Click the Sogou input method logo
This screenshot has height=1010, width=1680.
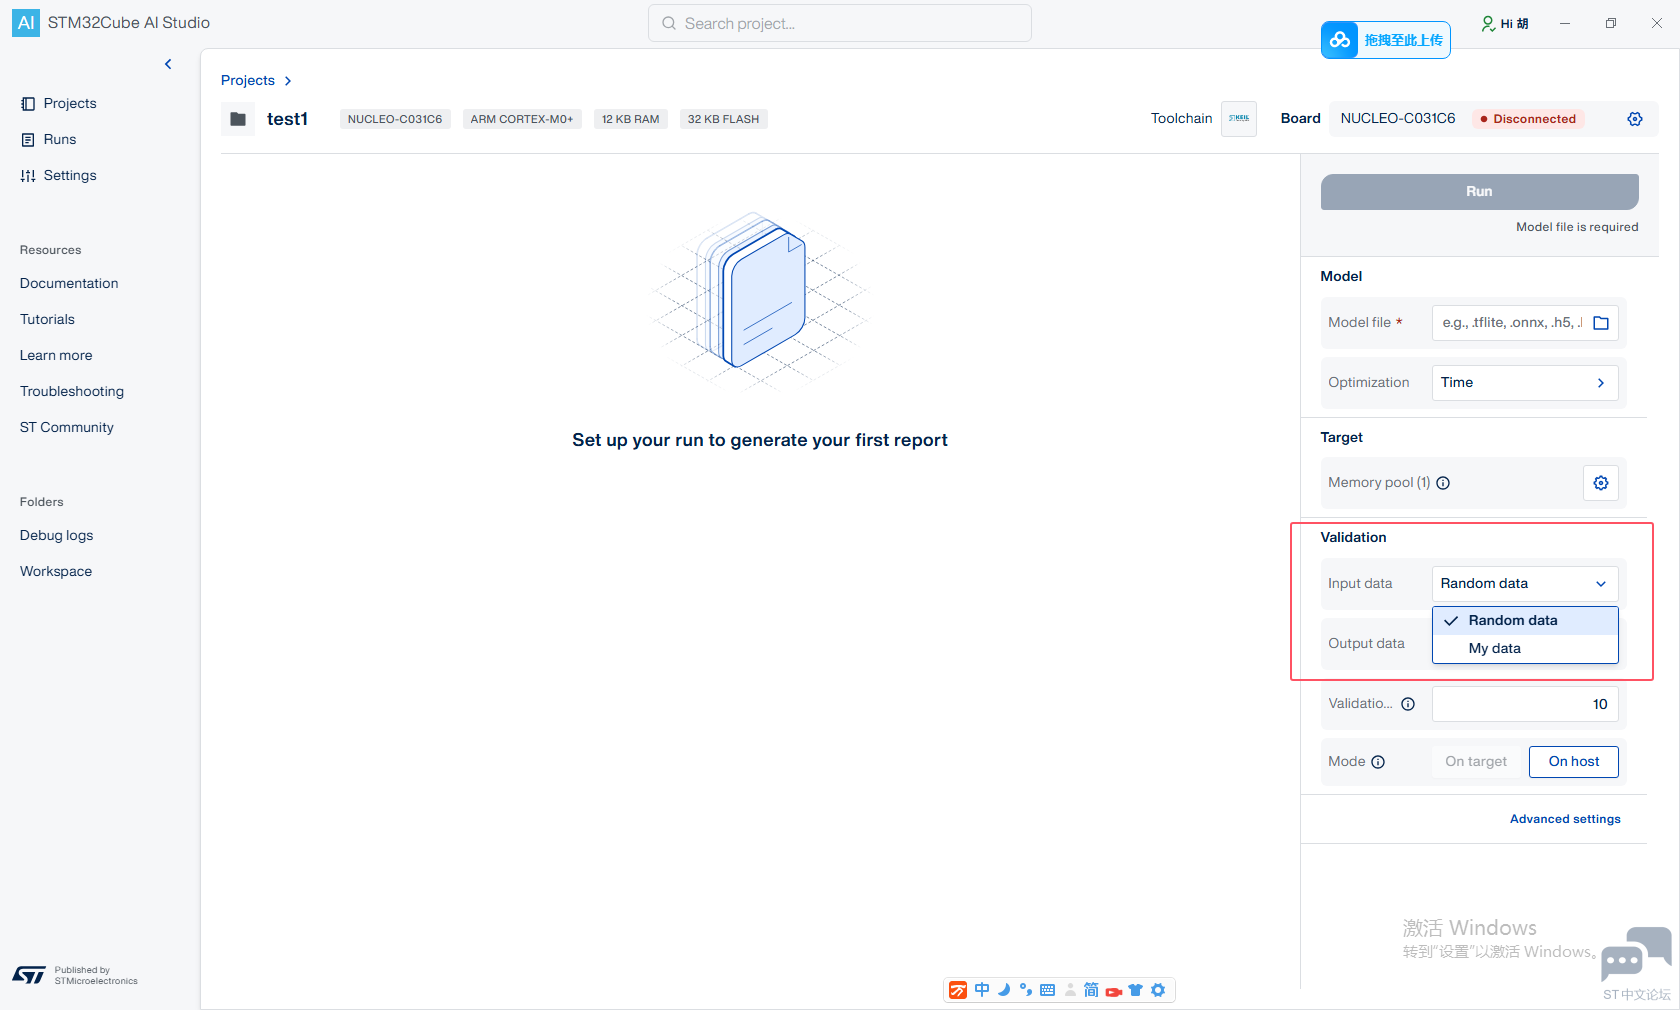pos(958,990)
